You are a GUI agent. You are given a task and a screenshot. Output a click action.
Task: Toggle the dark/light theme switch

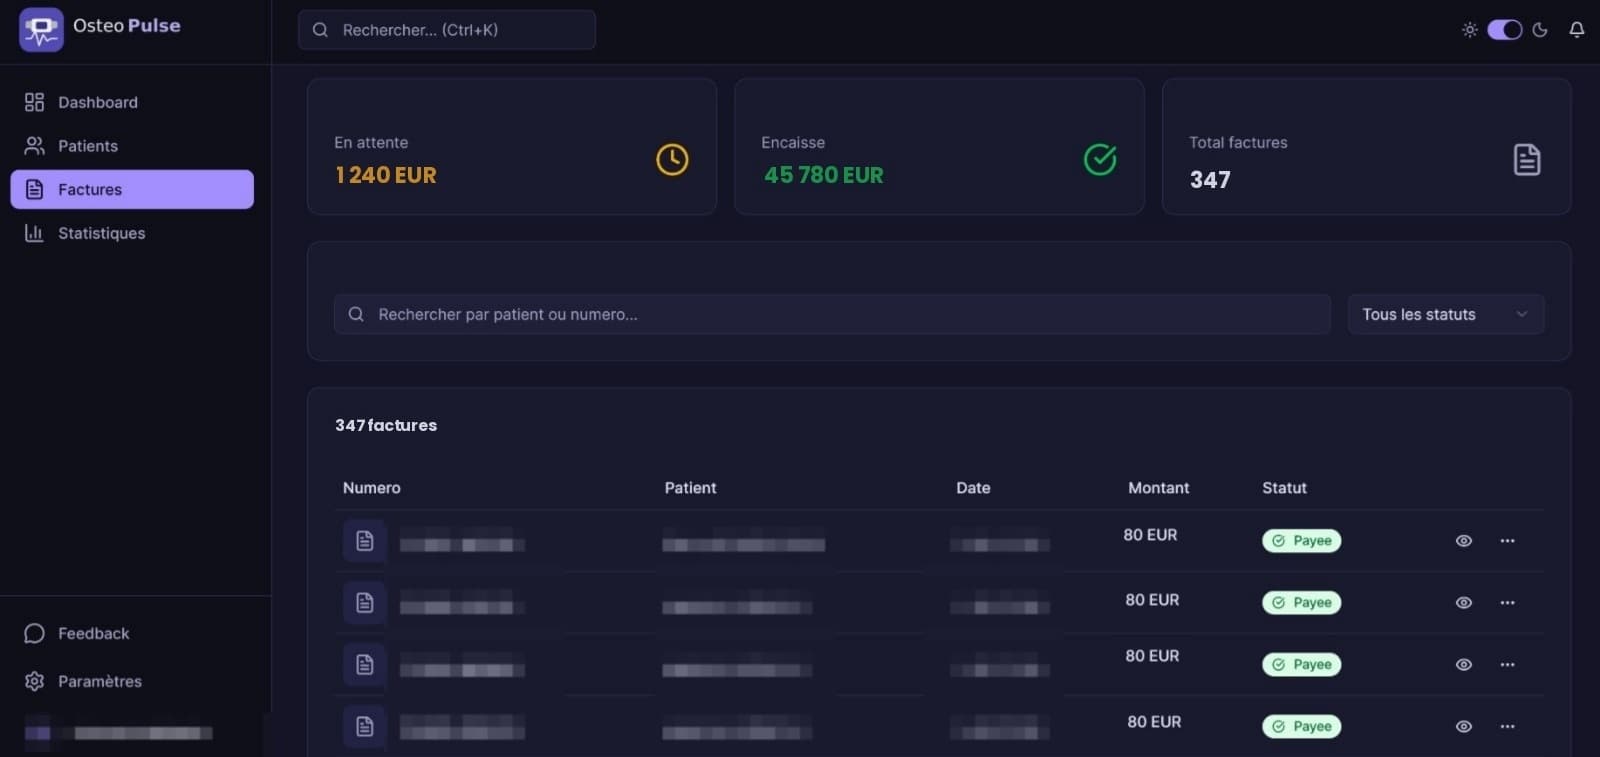tap(1504, 30)
